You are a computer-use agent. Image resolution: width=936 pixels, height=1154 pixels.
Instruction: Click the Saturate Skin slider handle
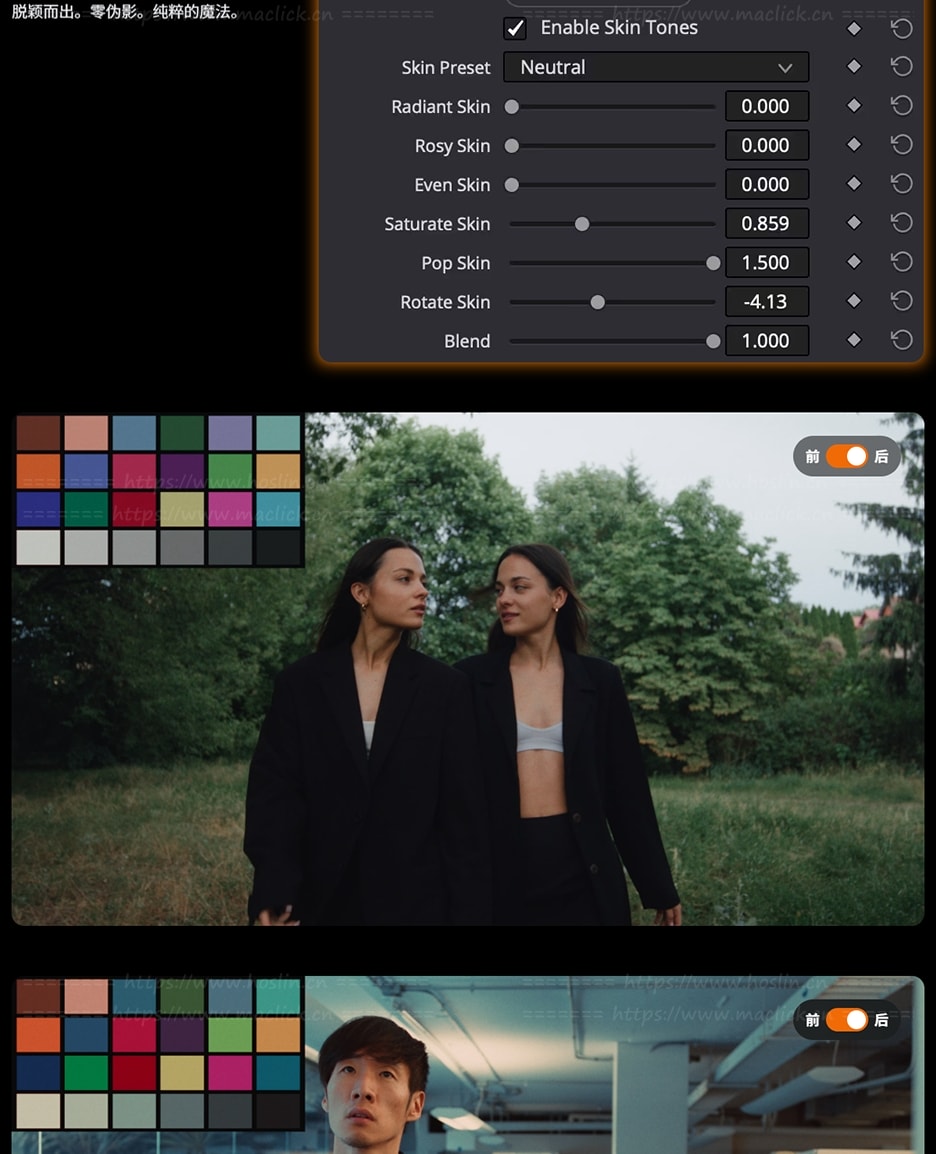click(x=582, y=224)
